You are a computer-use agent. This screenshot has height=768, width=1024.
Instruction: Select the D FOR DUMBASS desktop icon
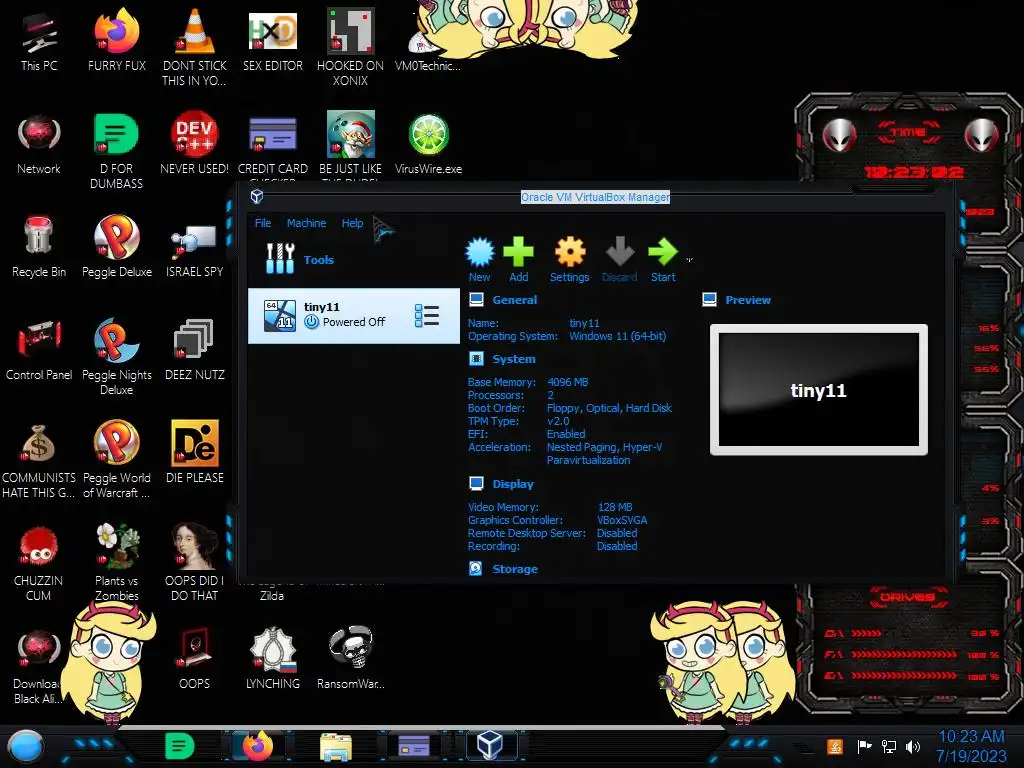coord(116,152)
